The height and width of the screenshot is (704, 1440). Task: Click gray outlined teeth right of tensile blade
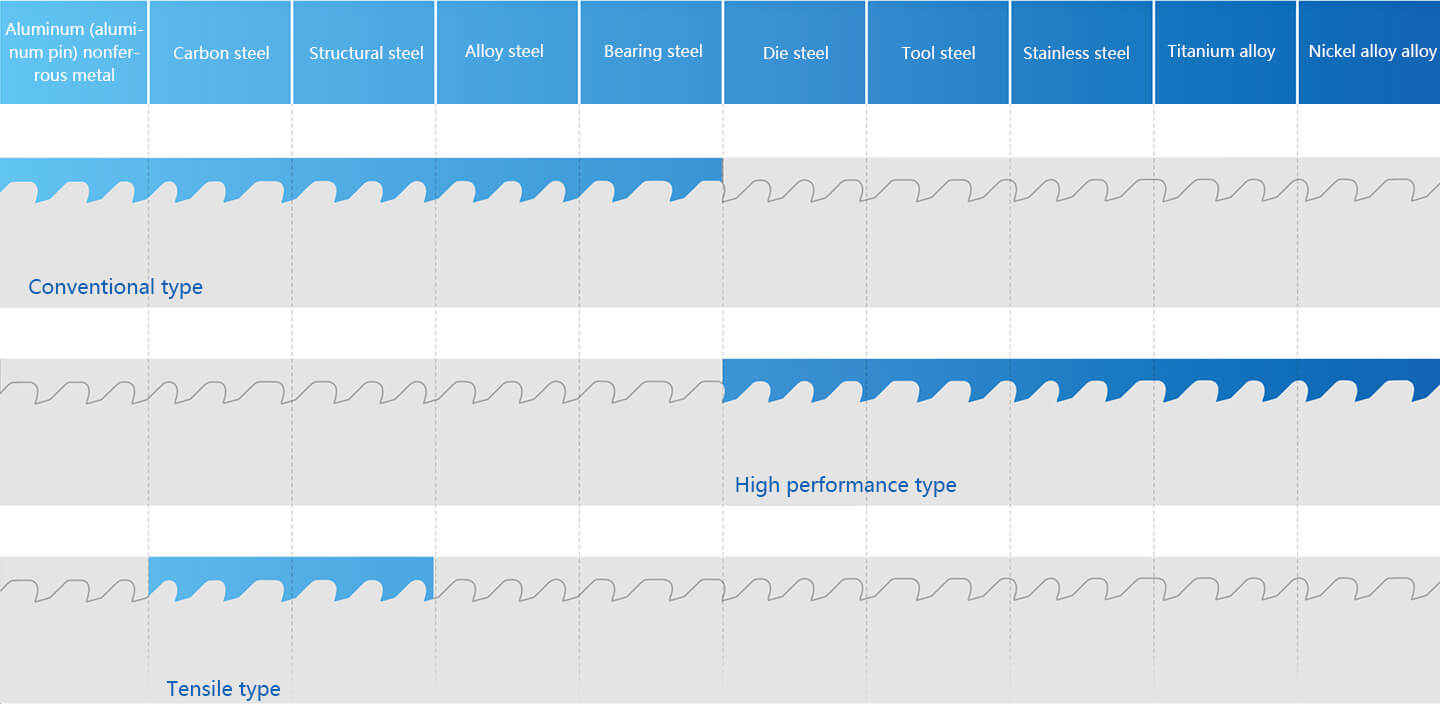pos(937,589)
